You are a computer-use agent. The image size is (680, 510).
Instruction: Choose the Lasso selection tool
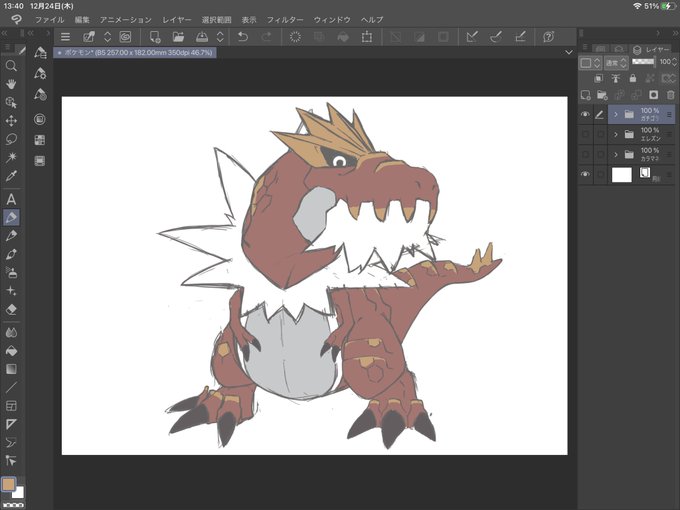point(11,139)
